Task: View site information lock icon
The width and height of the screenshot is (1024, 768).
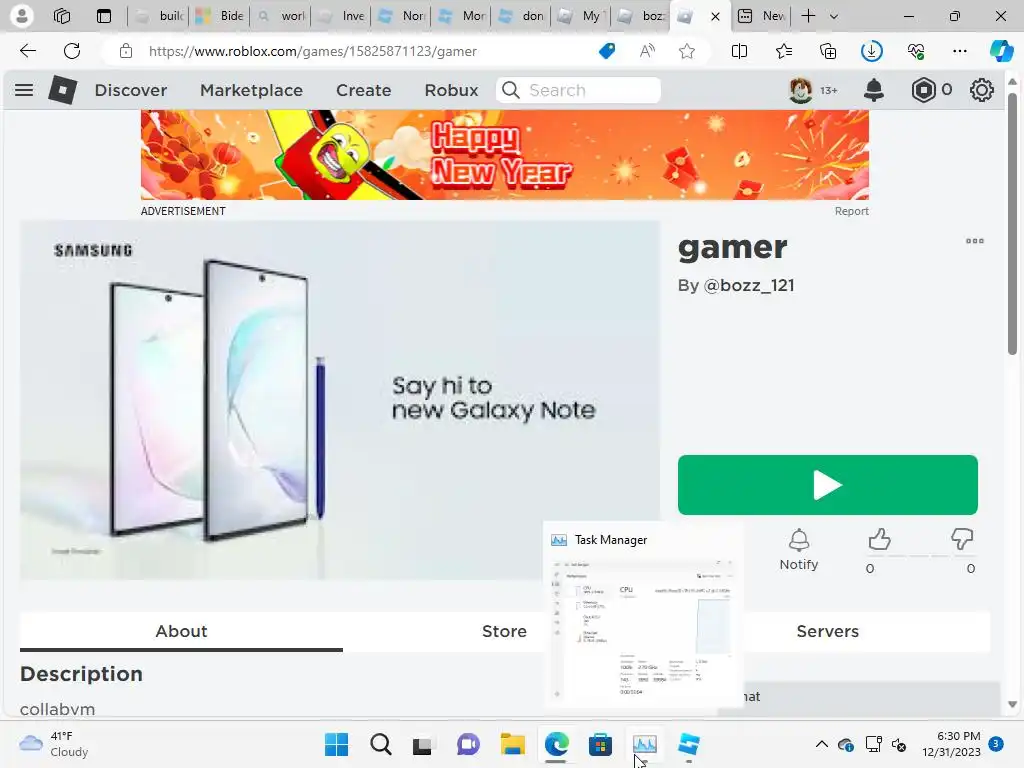Action: [126, 51]
